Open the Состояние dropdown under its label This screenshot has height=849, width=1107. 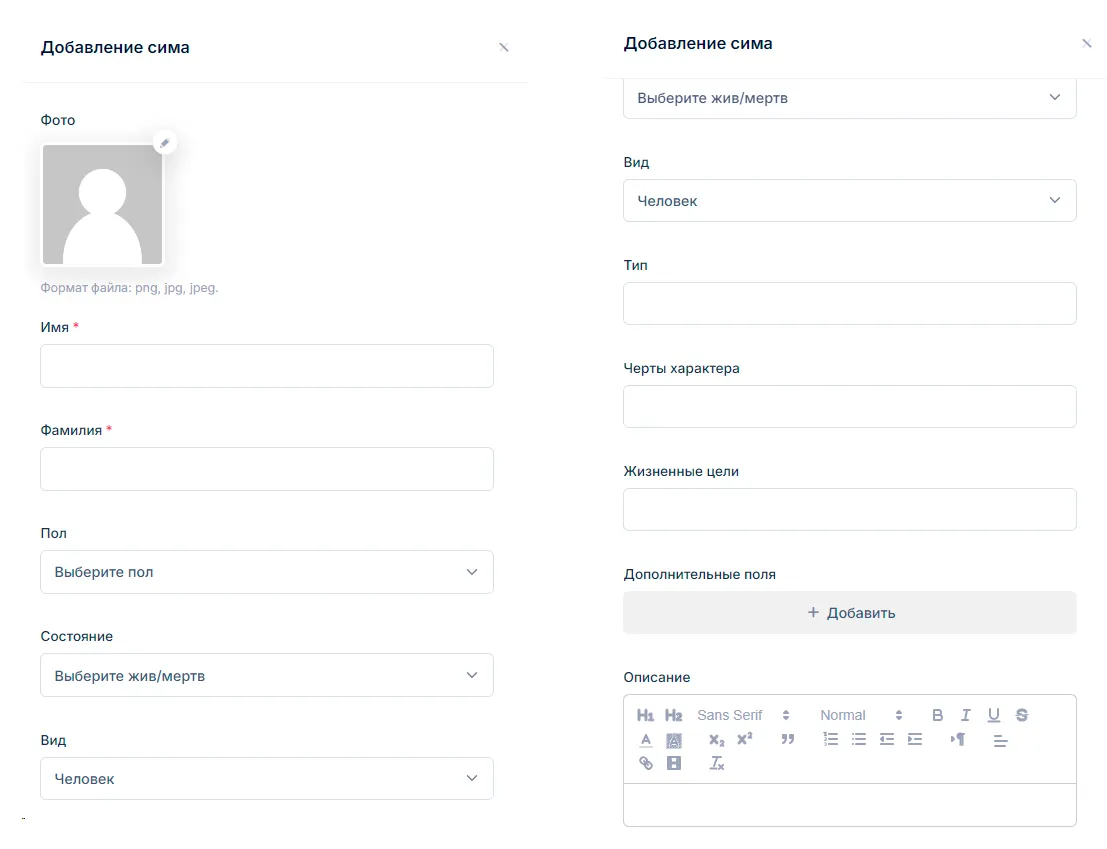pos(267,675)
